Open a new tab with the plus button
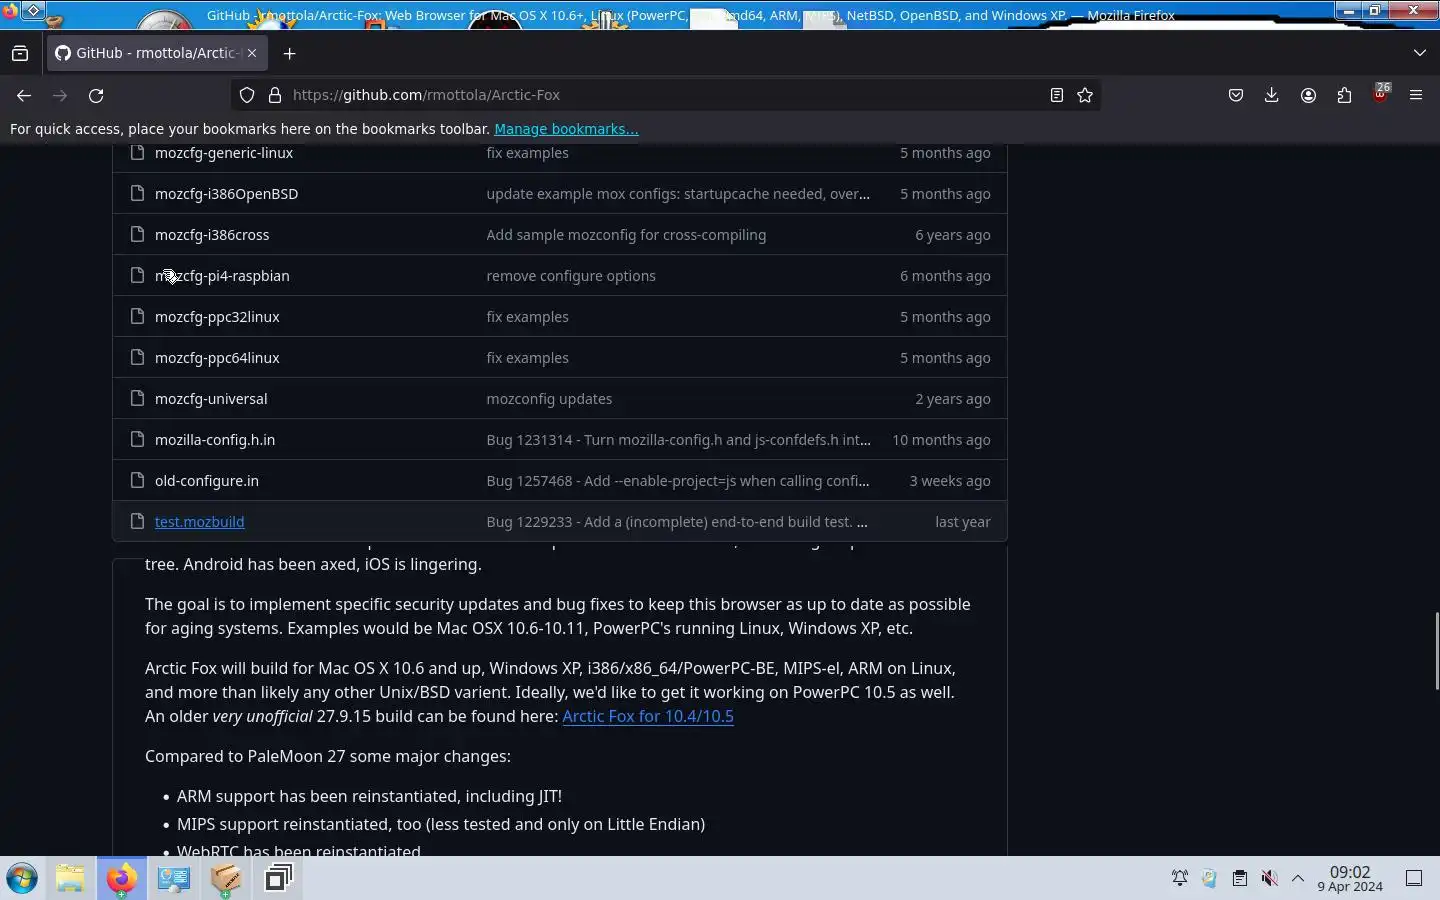This screenshot has width=1440, height=900. (290, 53)
